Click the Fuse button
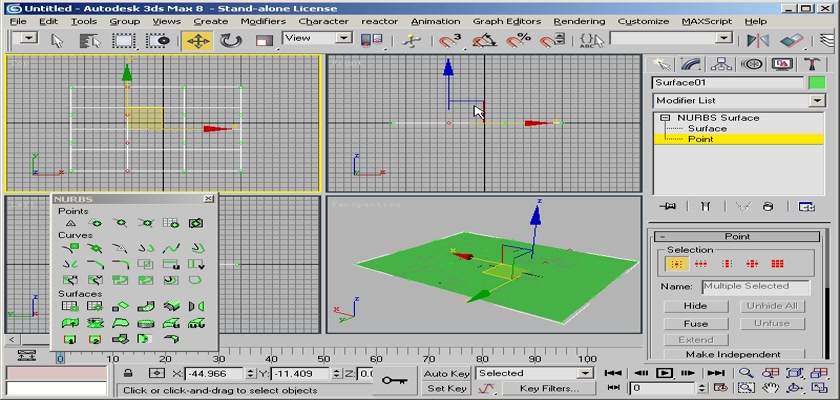The height and width of the screenshot is (400, 840). coord(696,323)
